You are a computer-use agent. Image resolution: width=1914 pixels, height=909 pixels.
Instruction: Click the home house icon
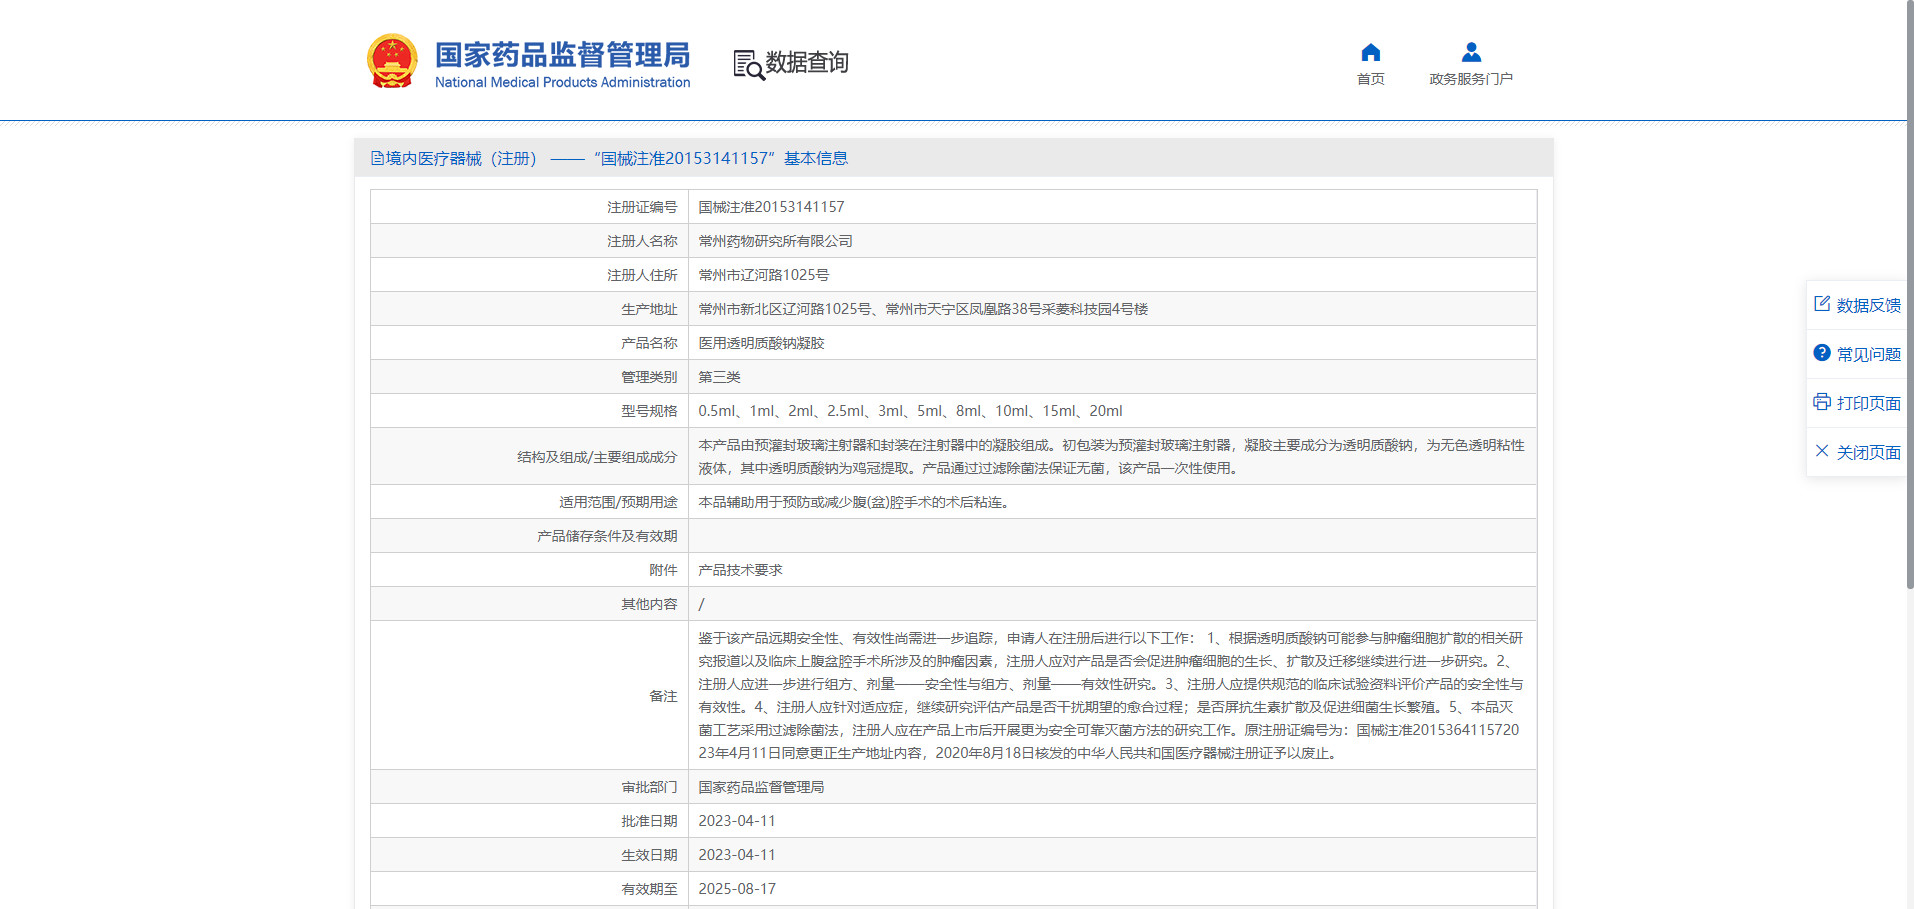[1370, 52]
